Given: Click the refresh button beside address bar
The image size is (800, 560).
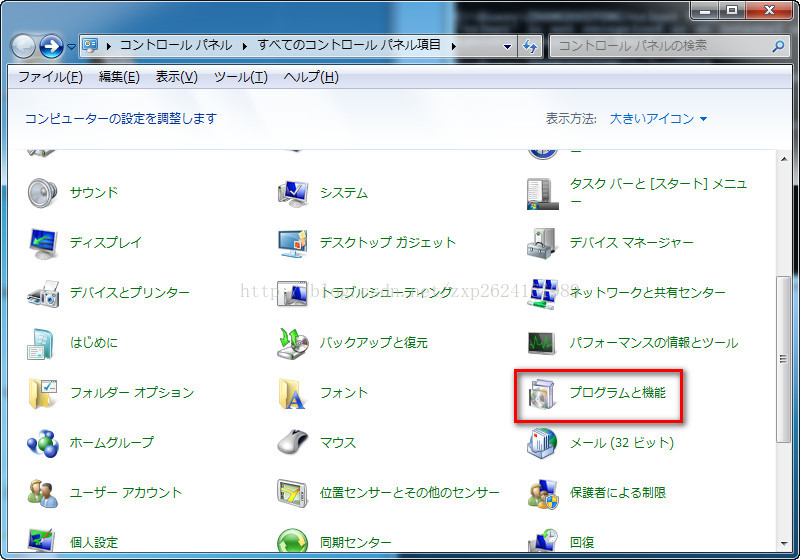Looking at the screenshot, I should 531,46.
